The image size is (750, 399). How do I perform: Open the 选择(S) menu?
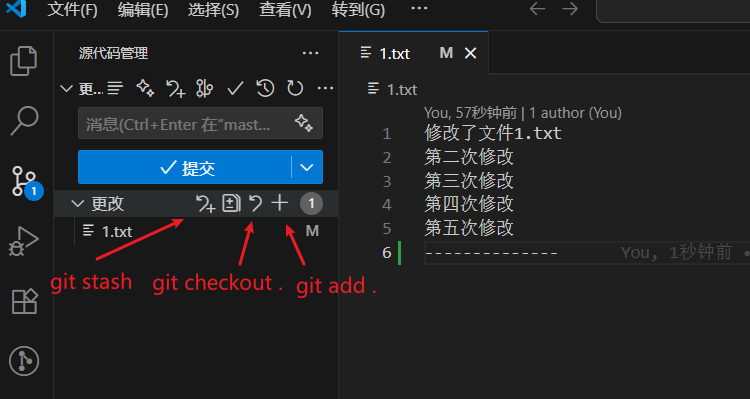coord(213,10)
